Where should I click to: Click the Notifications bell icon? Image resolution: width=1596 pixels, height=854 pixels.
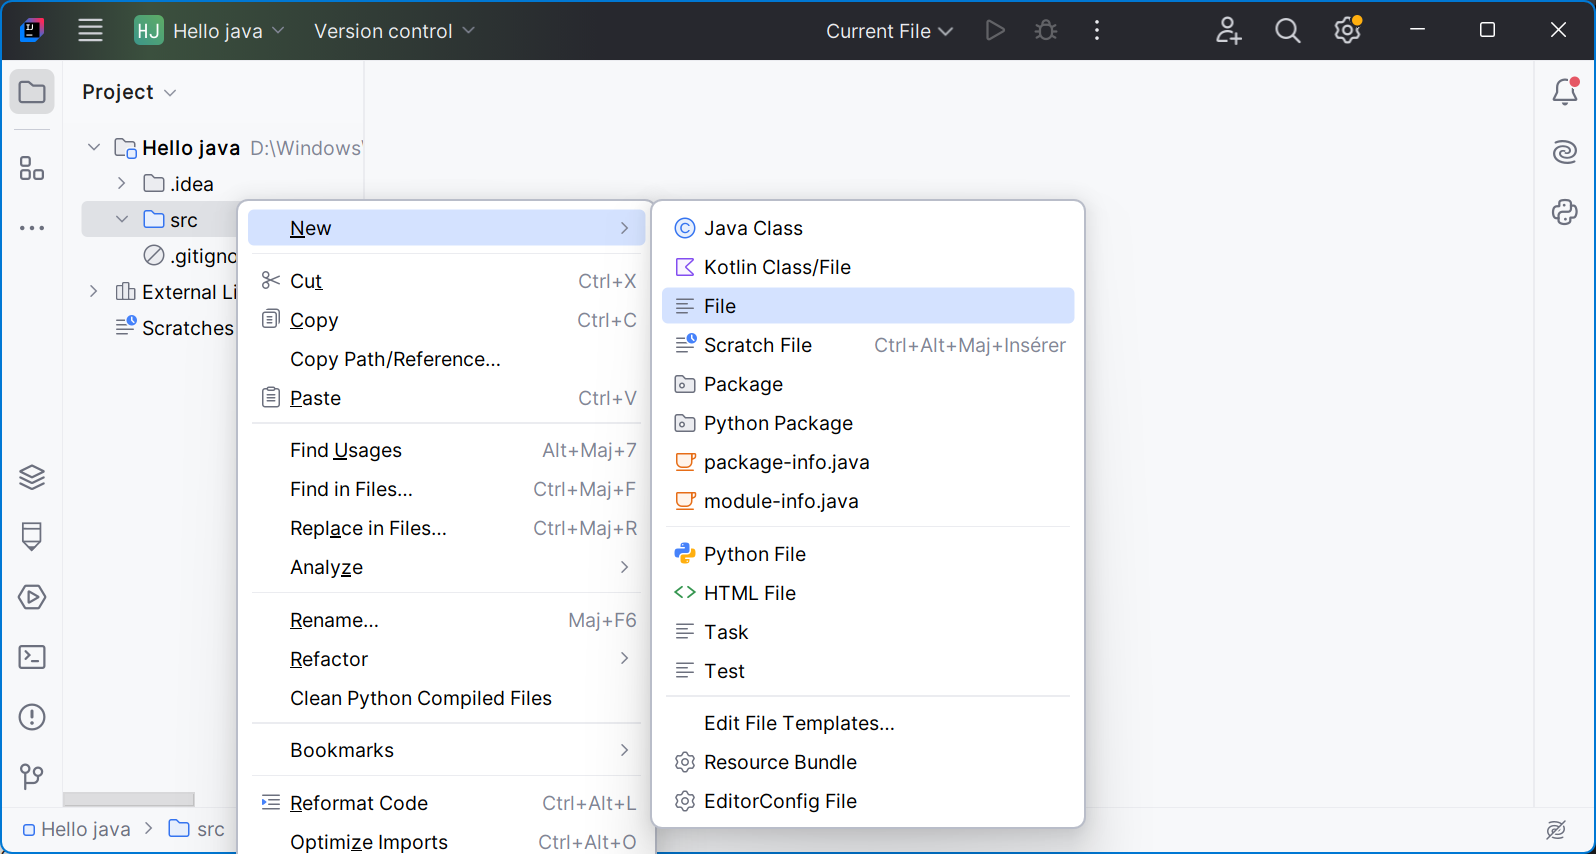(1564, 92)
